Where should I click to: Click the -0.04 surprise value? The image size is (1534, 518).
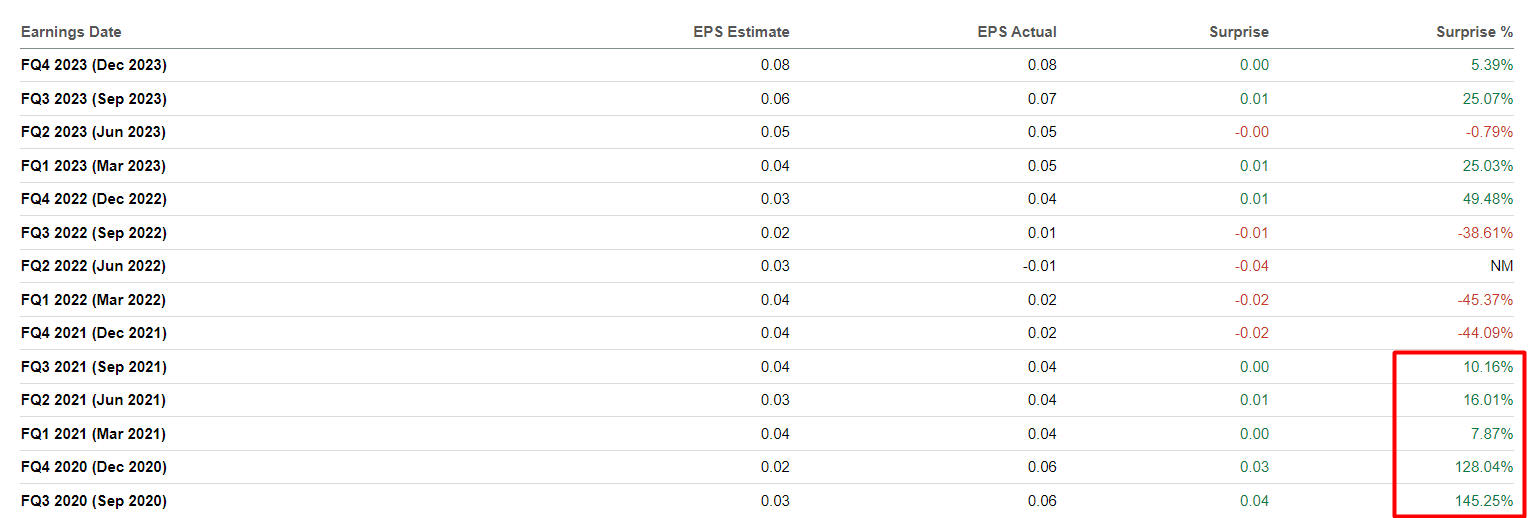[1251, 266]
